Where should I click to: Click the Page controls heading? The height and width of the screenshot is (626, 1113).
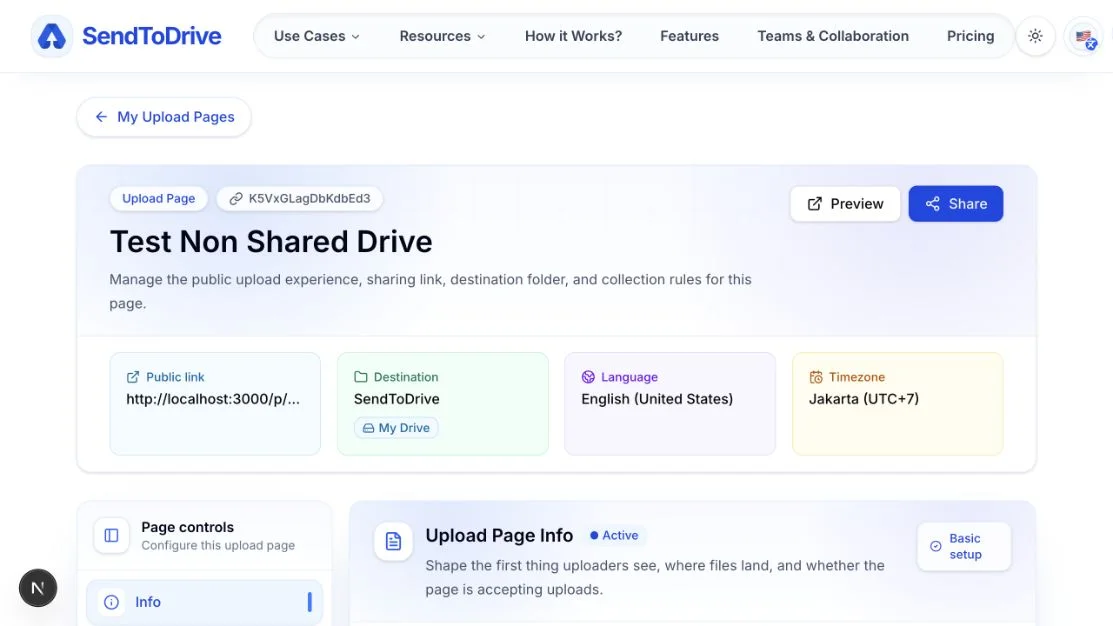187,527
